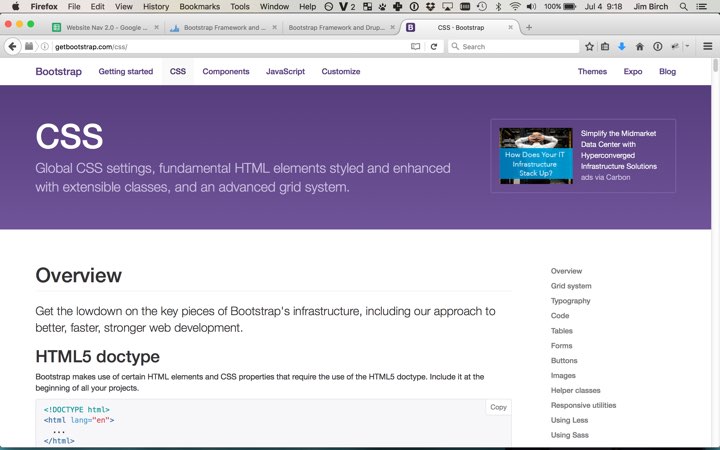Expand toolbar dropdown arrow near menu button

point(687,46)
